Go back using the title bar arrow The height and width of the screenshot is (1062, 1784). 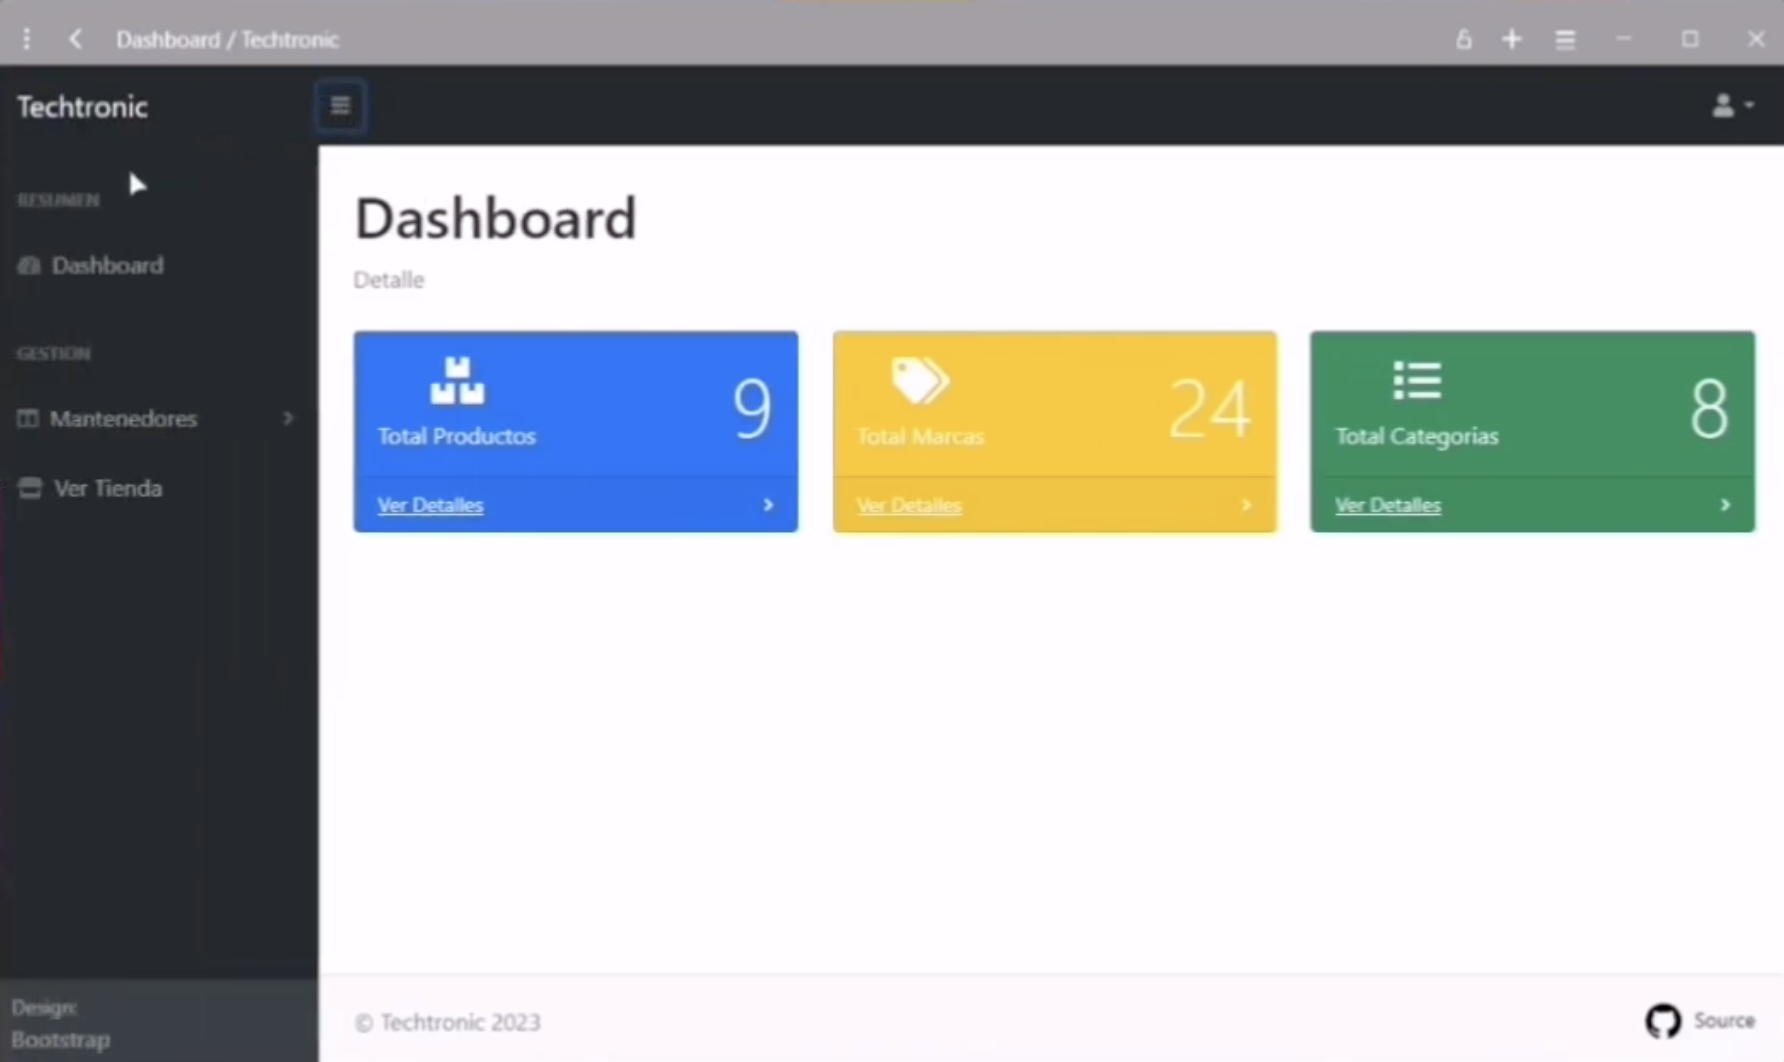click(75, 40)
